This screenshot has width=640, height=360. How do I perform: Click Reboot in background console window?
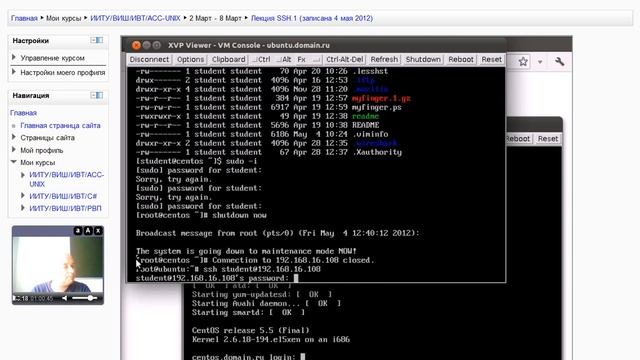pos(518,139)
